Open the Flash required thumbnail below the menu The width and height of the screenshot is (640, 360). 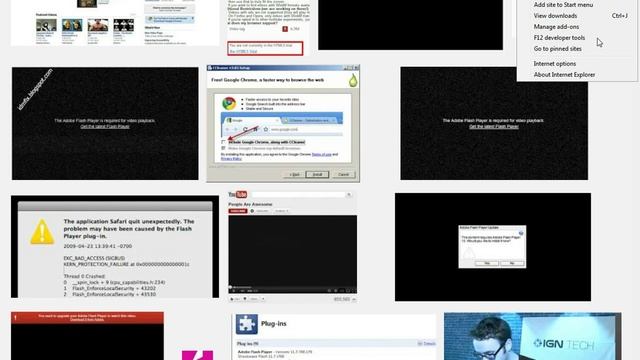point(494,124)
